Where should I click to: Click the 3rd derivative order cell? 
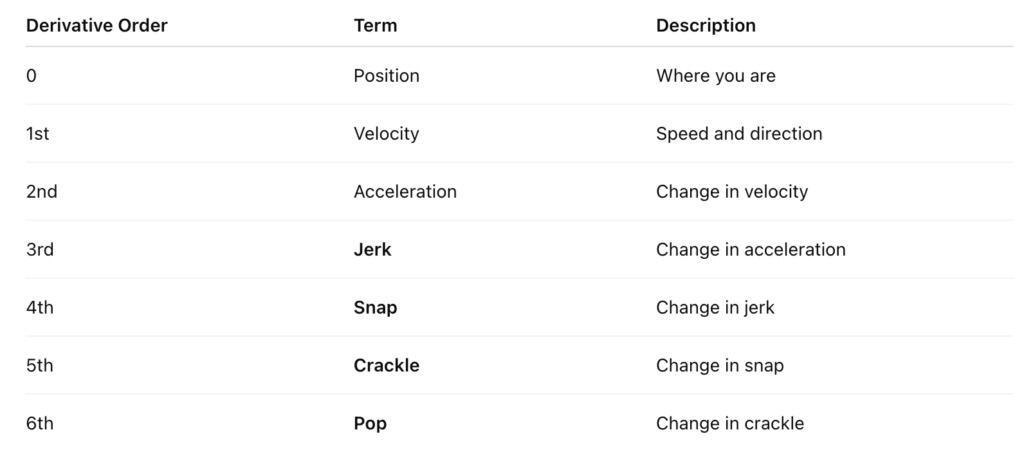(x=39, y=250)
